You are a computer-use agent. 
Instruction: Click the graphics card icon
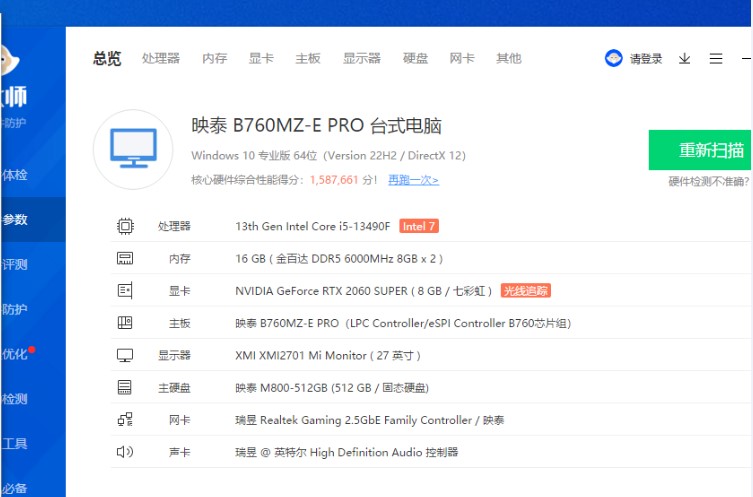(x=125, y=291)
